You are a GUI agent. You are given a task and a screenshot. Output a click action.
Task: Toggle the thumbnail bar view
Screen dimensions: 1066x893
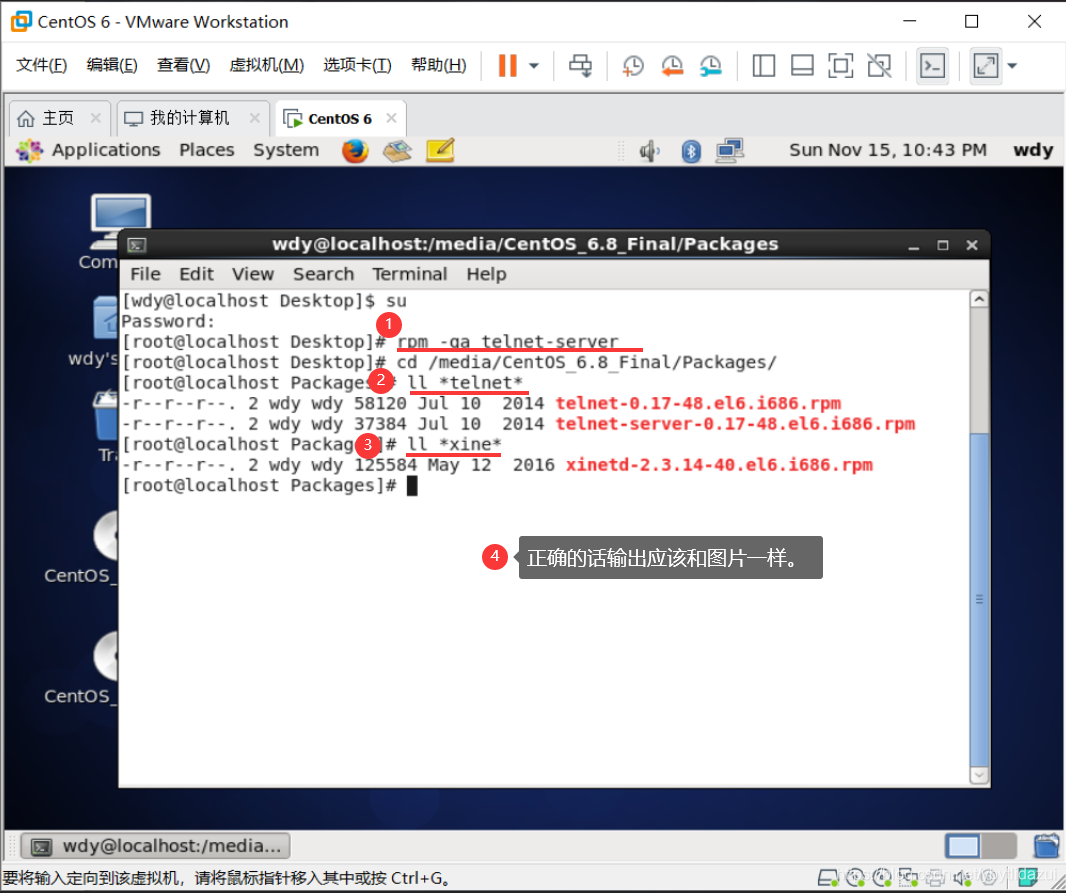pos(802,65)
